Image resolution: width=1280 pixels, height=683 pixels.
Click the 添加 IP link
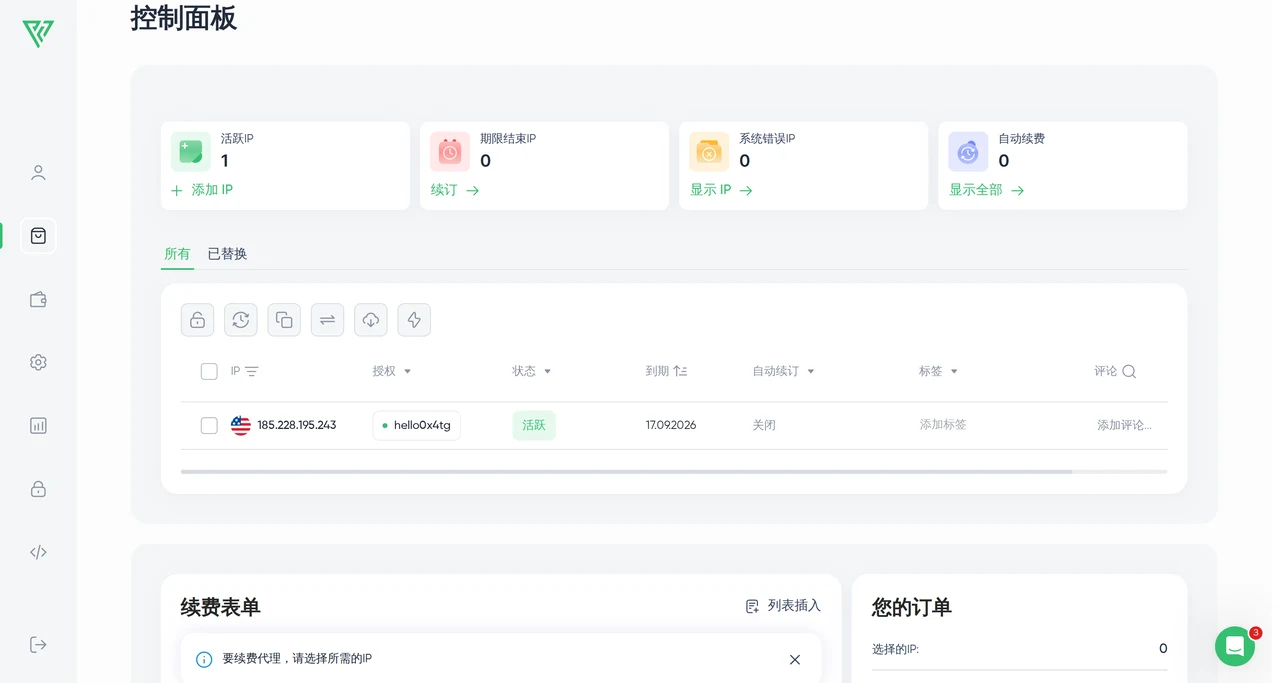[202, 190]
